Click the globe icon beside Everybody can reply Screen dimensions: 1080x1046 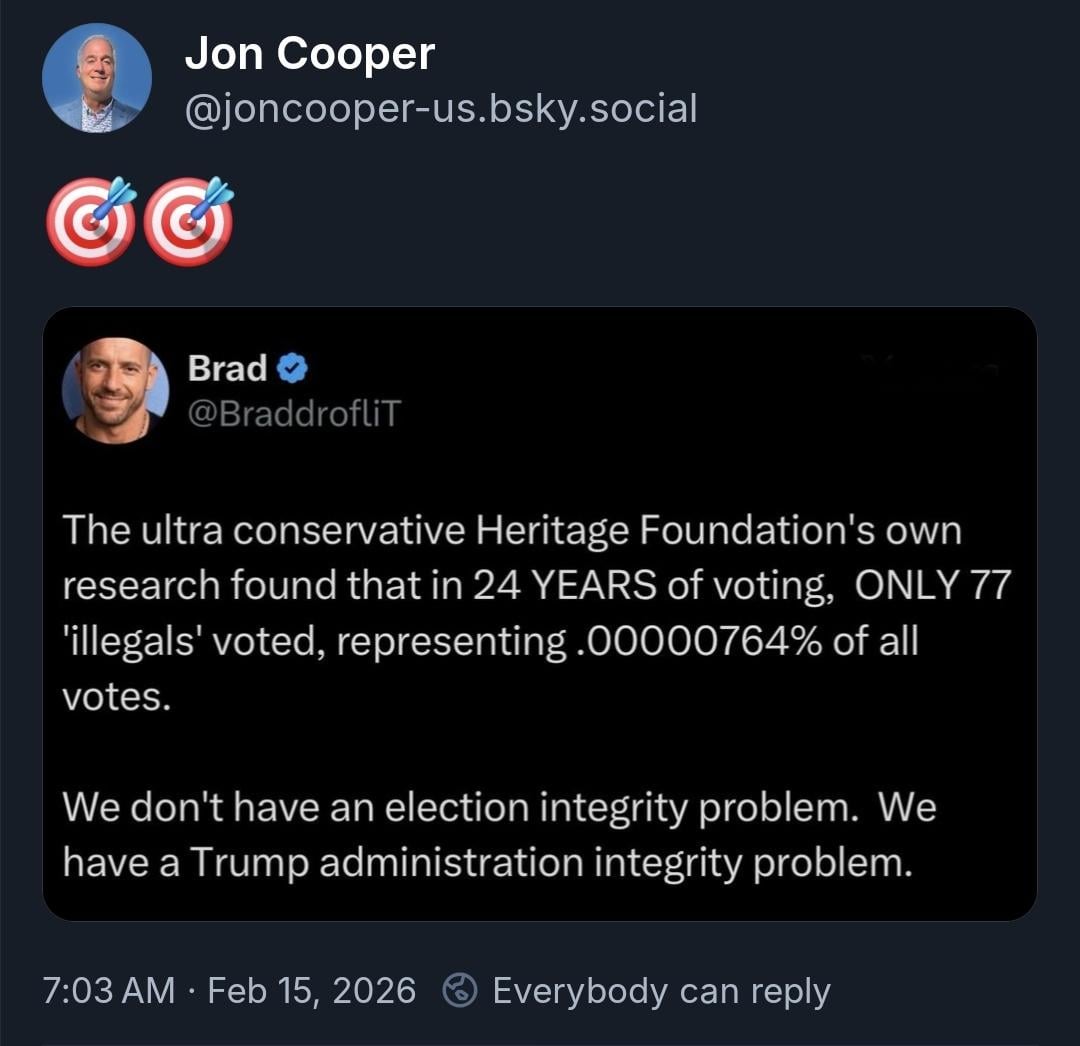[460, 991]
